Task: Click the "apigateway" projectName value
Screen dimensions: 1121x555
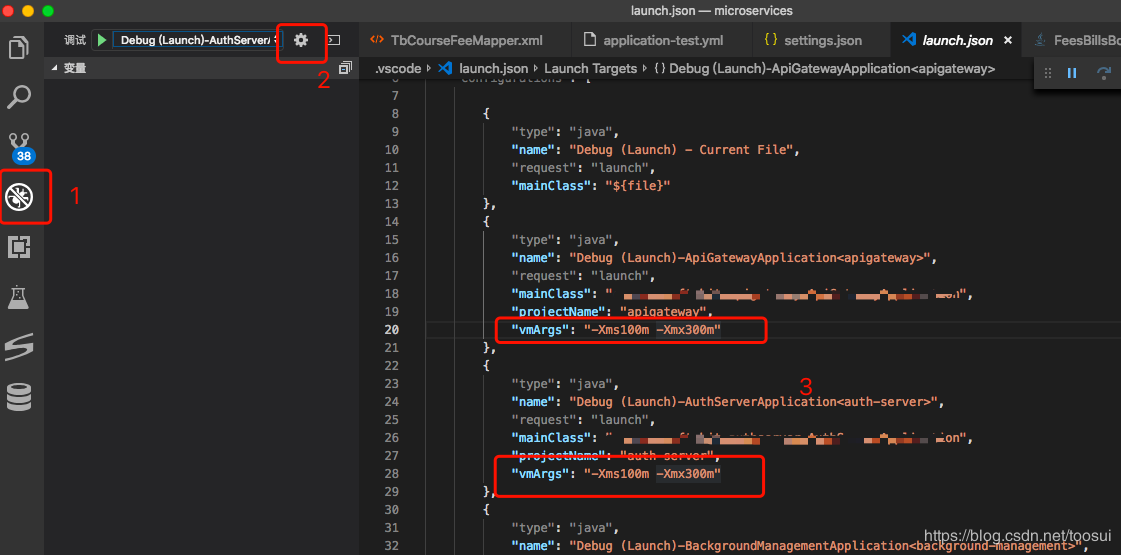Action: (x=665, y=311)
